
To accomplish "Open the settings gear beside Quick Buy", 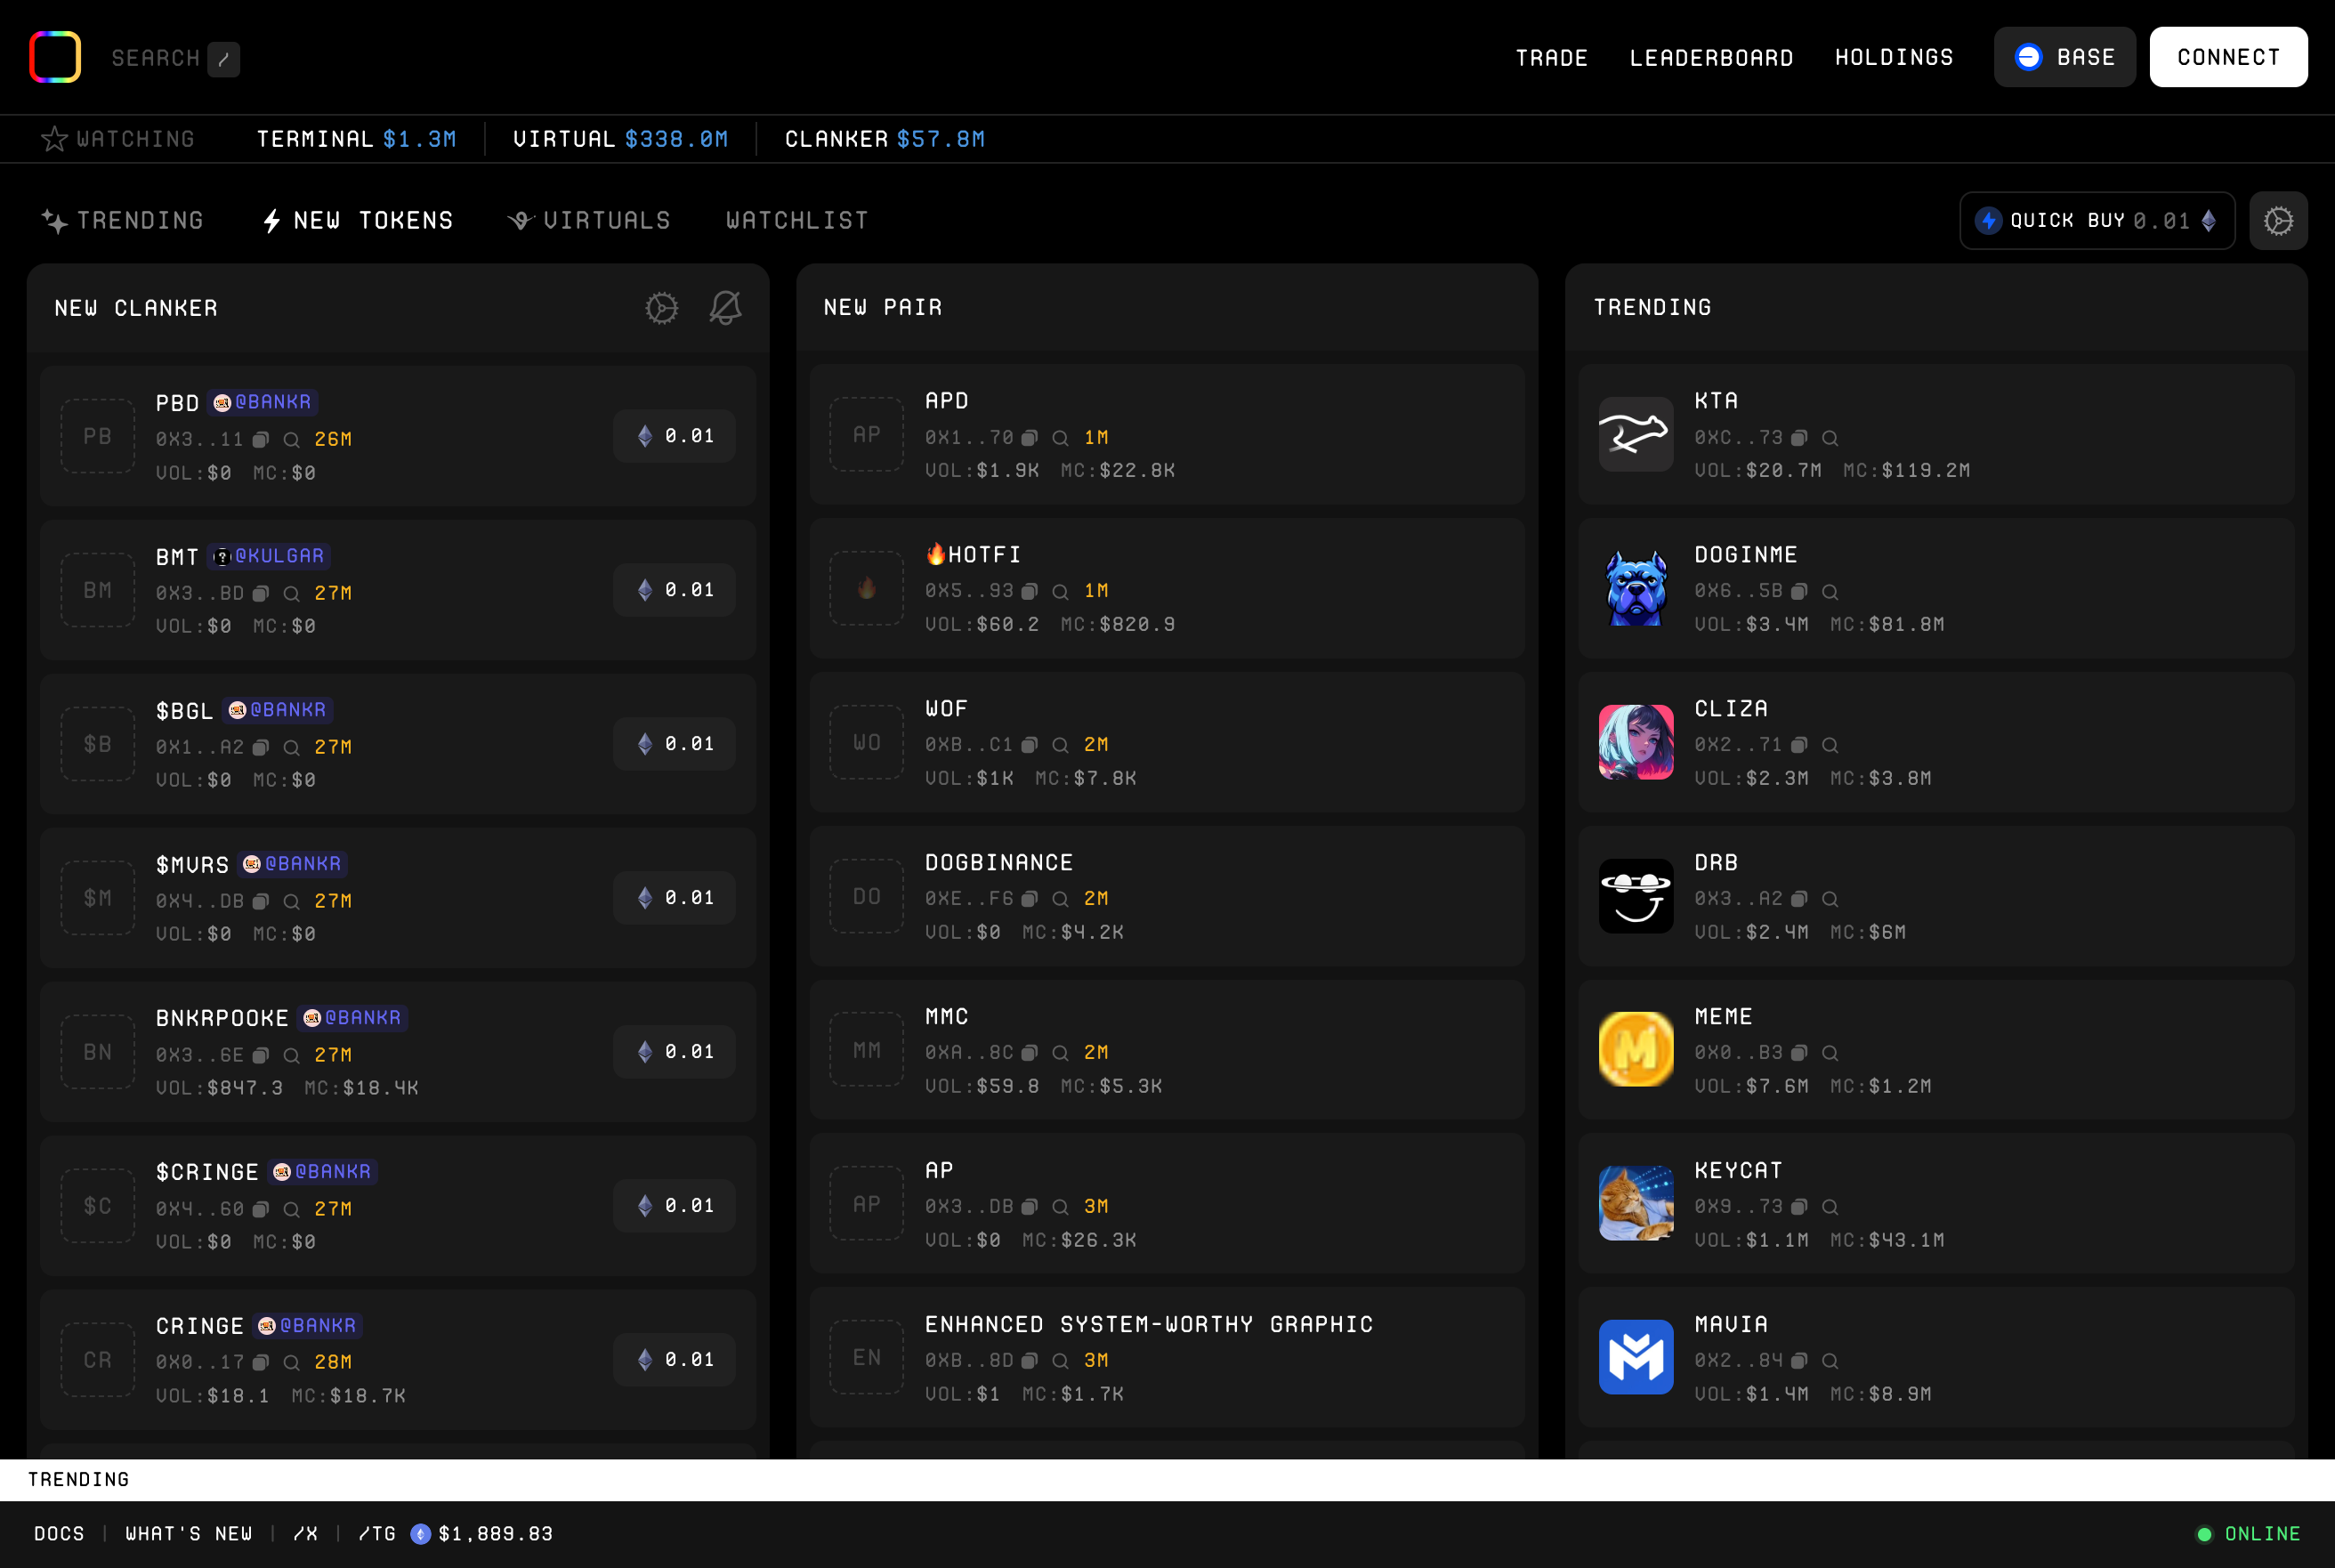I will pos(2277,221).
